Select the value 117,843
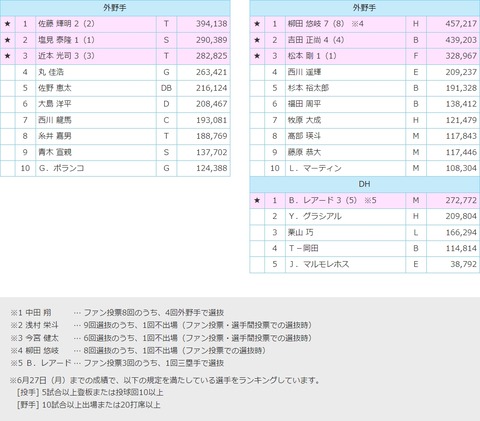 461,136
